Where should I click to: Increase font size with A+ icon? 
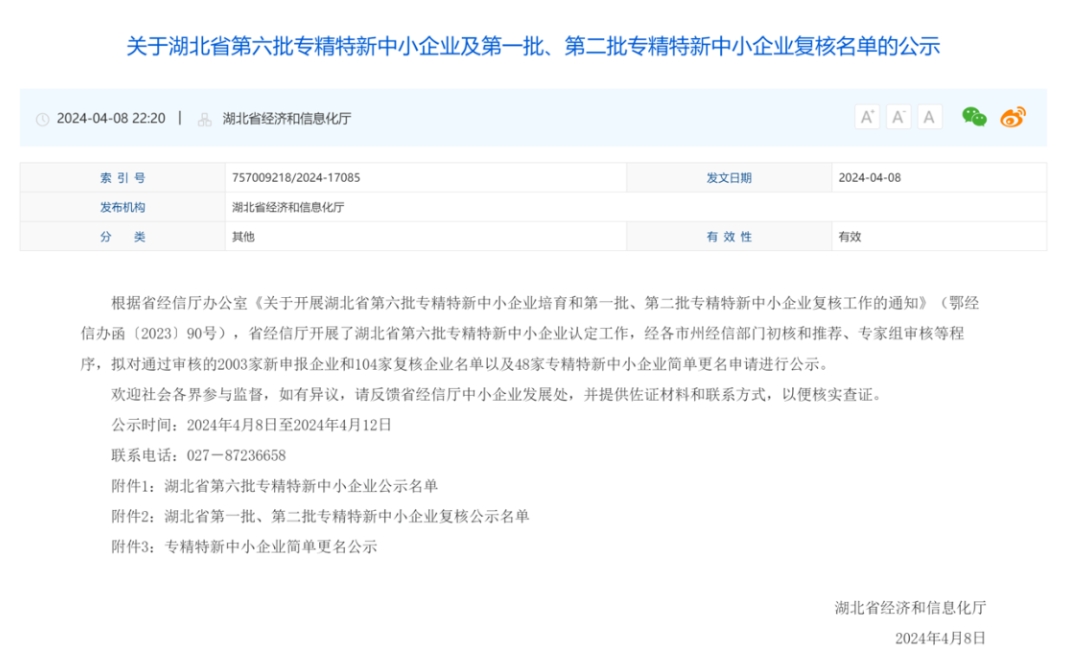coord(867,117)
